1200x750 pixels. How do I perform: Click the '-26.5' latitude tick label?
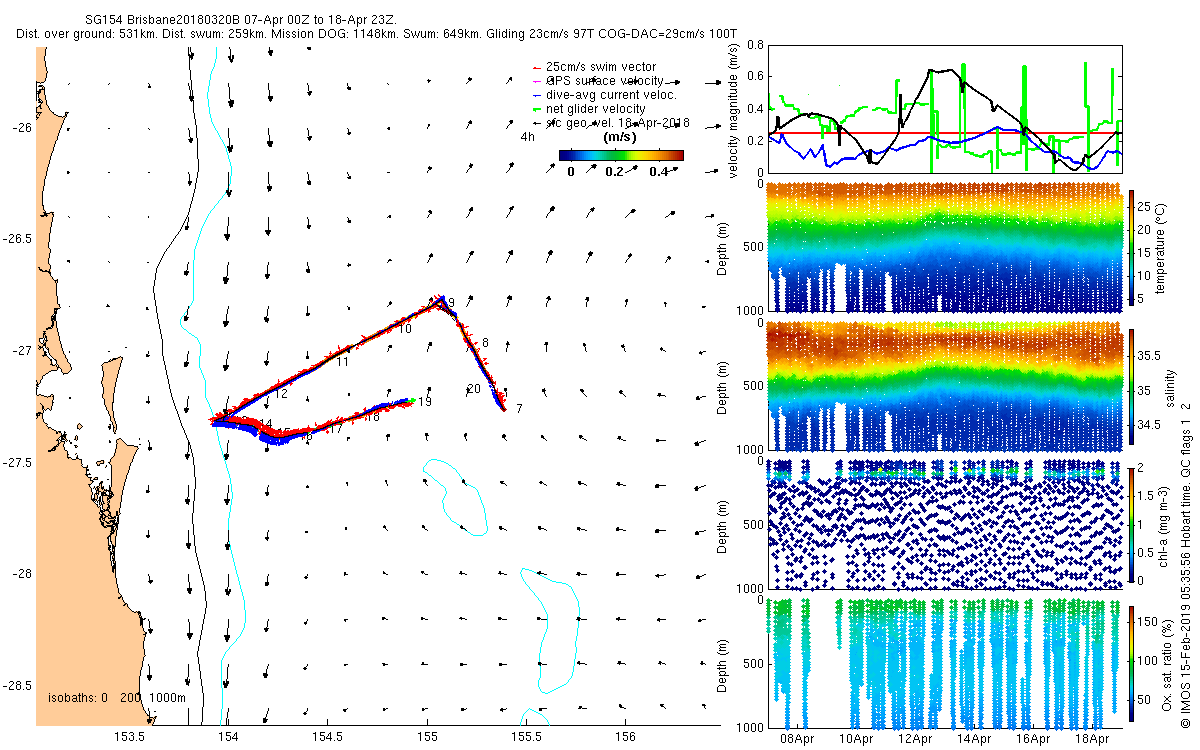(18, 239)
